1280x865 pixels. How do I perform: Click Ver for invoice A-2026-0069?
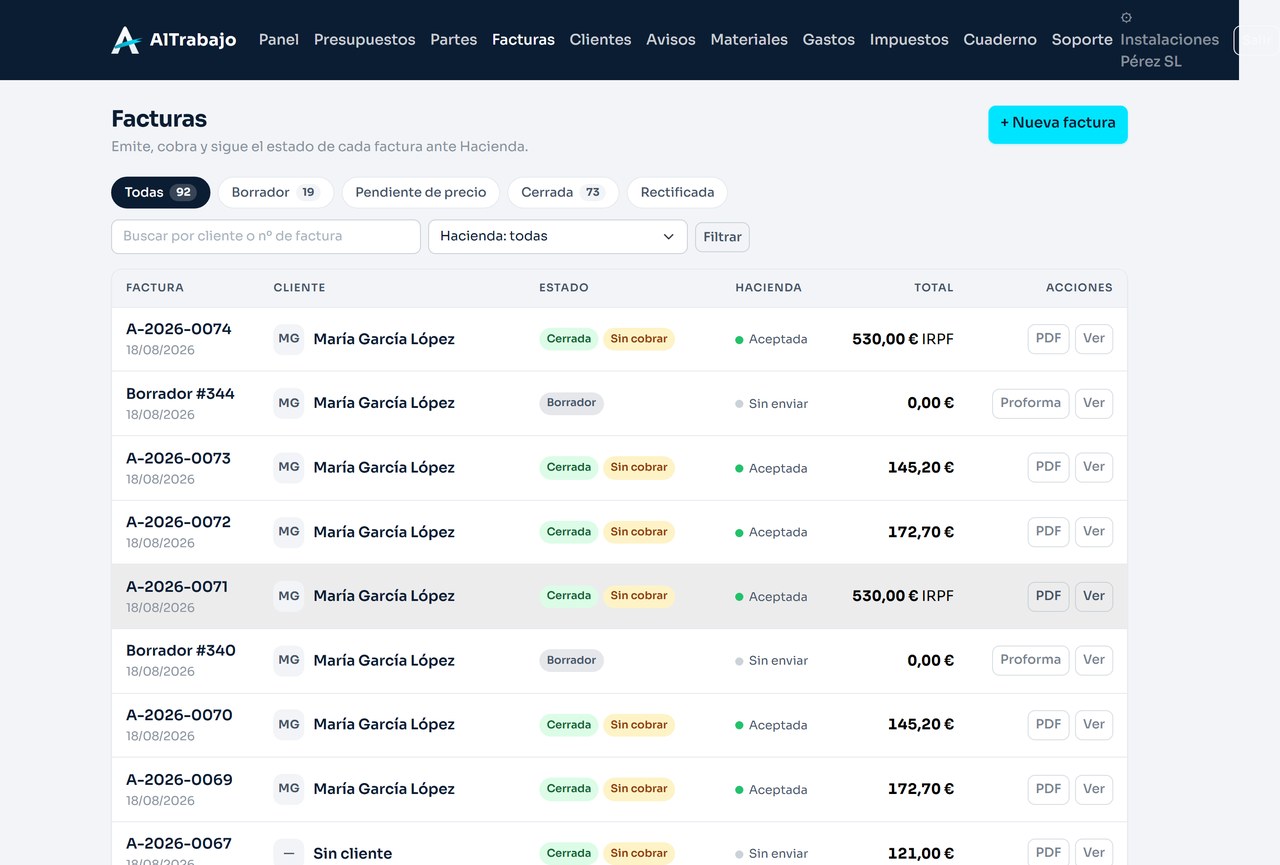(x=1094, y=789)
